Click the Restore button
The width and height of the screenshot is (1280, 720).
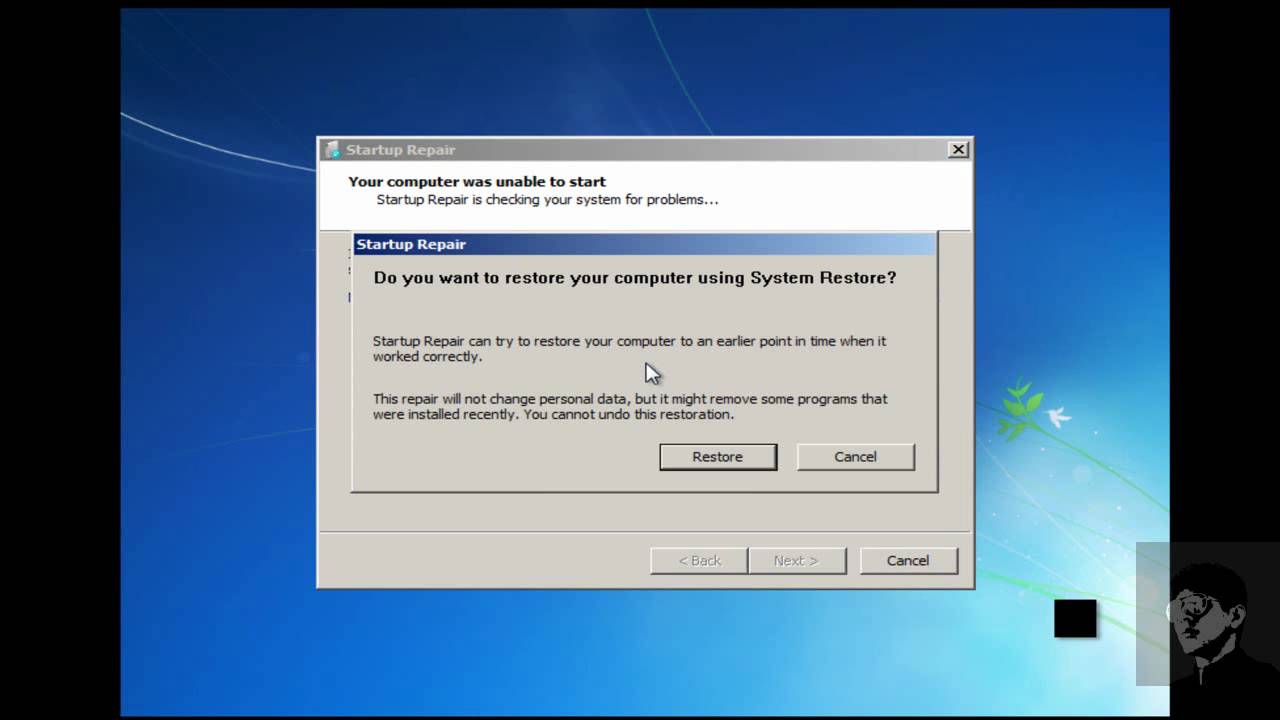pos(718,457)
